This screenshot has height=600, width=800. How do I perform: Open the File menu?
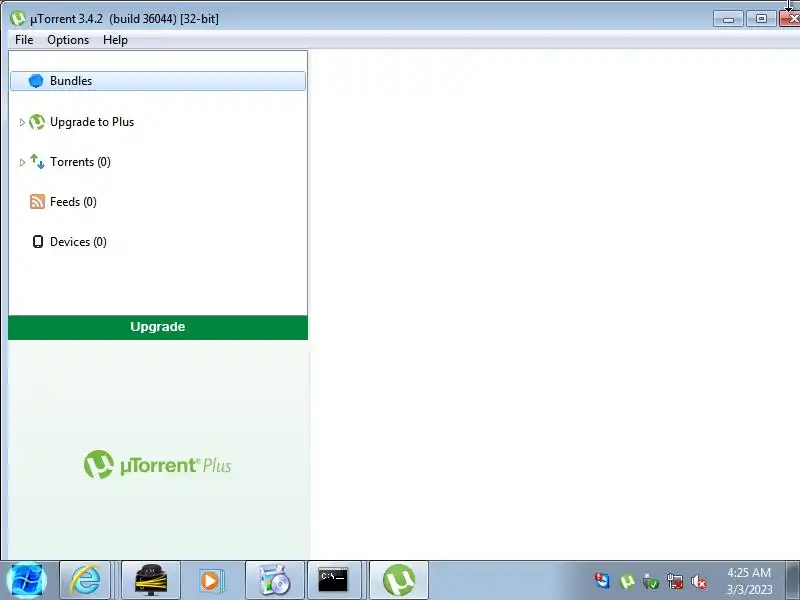click(24, 40)
